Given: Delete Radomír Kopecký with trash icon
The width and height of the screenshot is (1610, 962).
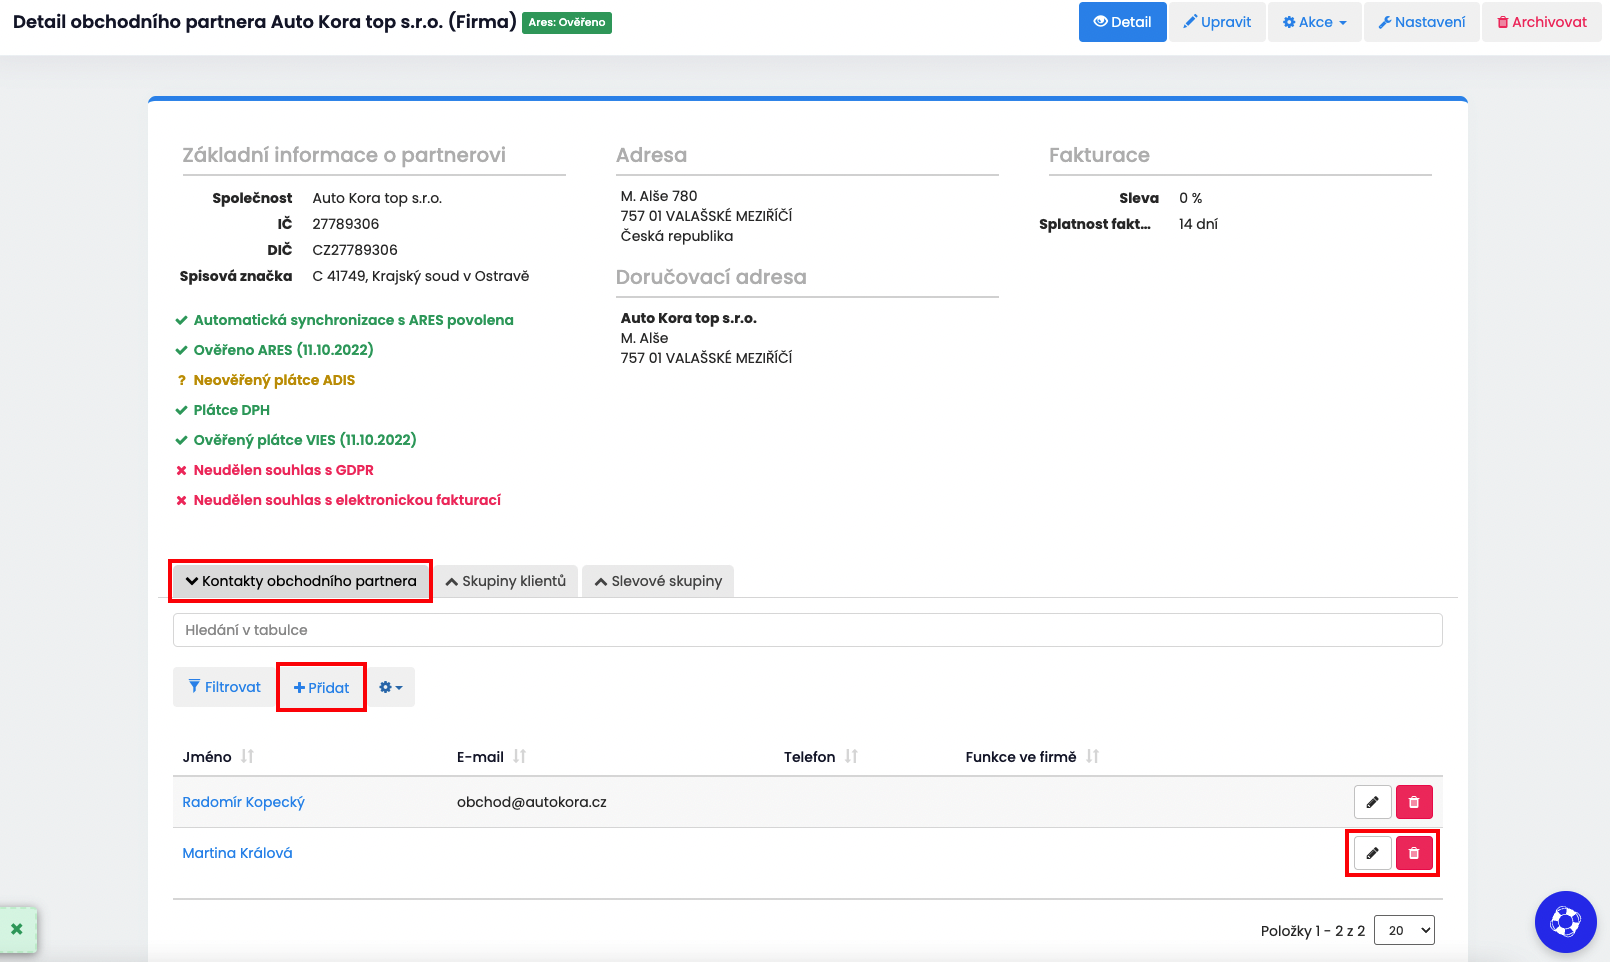Looking at the screenshot, I should (1414, 802).
